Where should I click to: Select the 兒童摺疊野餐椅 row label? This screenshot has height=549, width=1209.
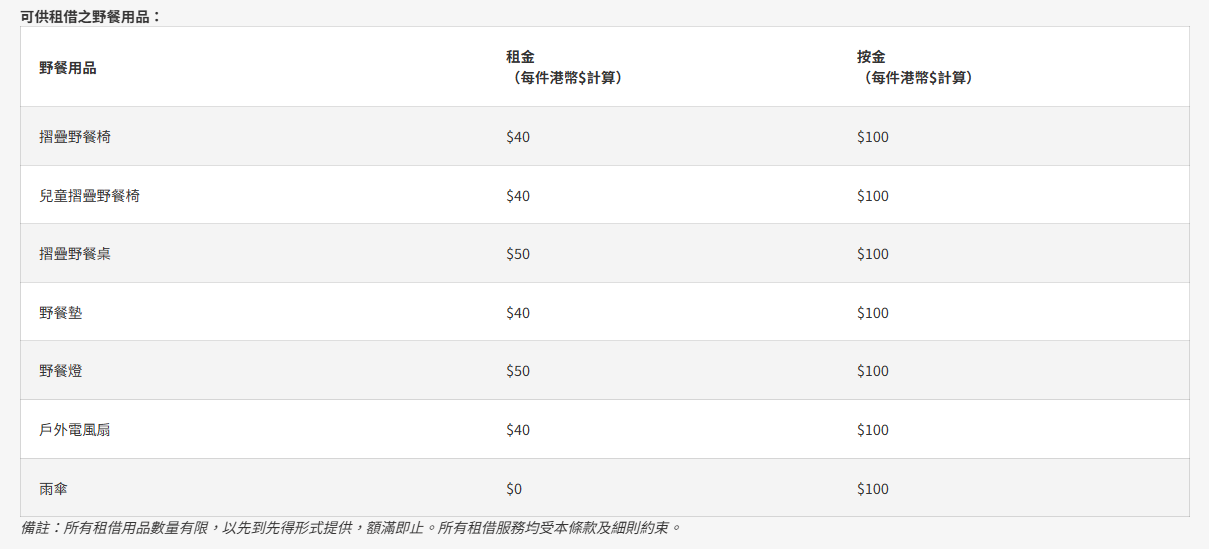[x=89, y=195]
